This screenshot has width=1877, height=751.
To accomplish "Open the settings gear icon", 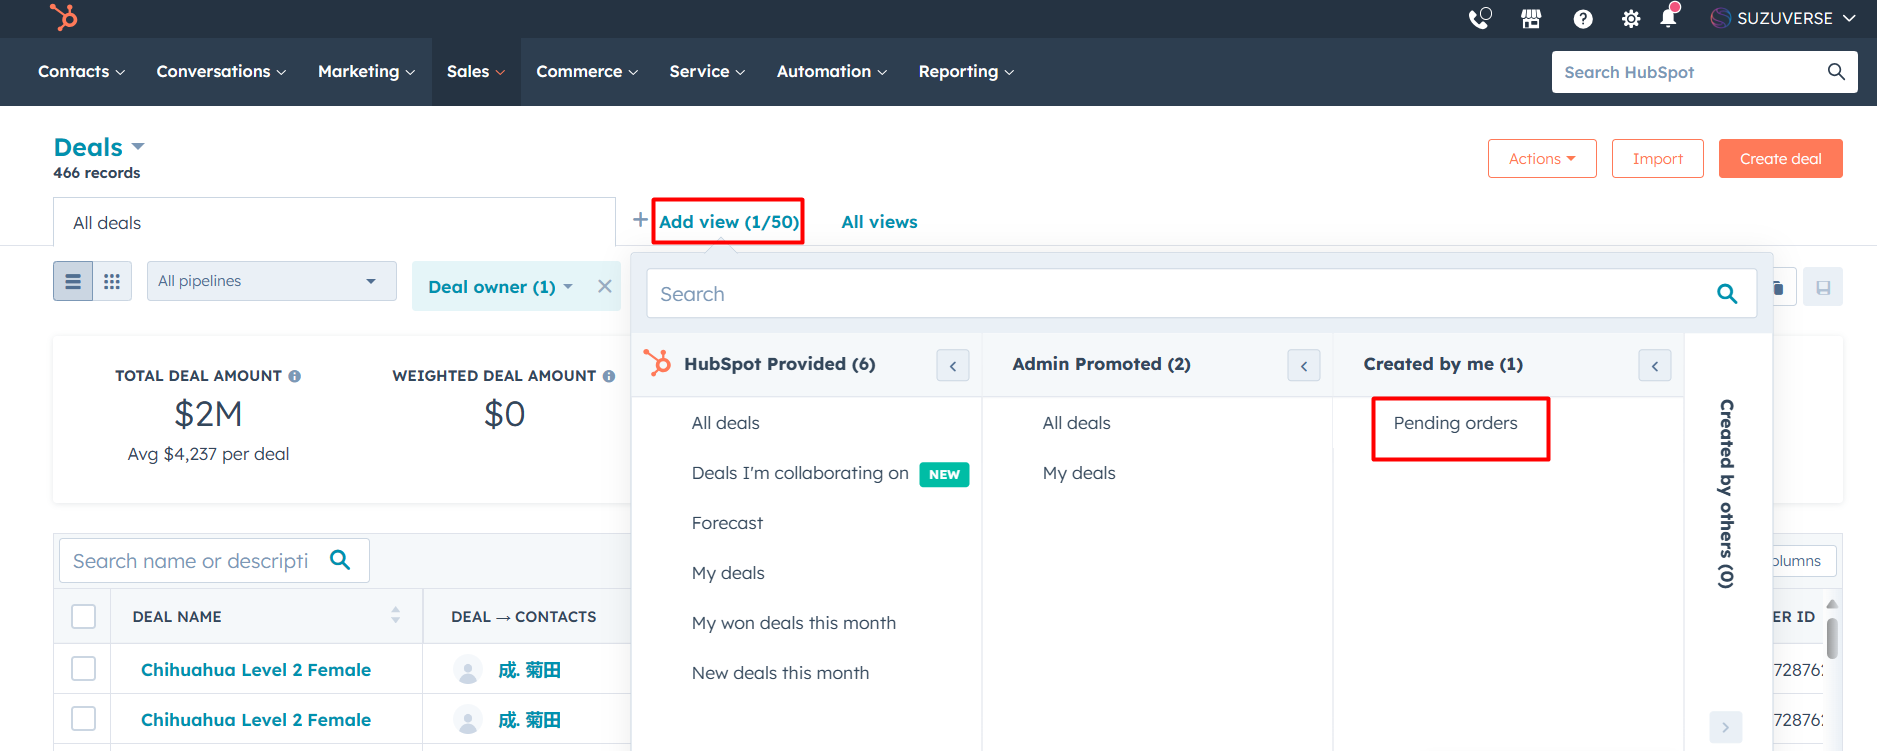I will (1630, 18).
